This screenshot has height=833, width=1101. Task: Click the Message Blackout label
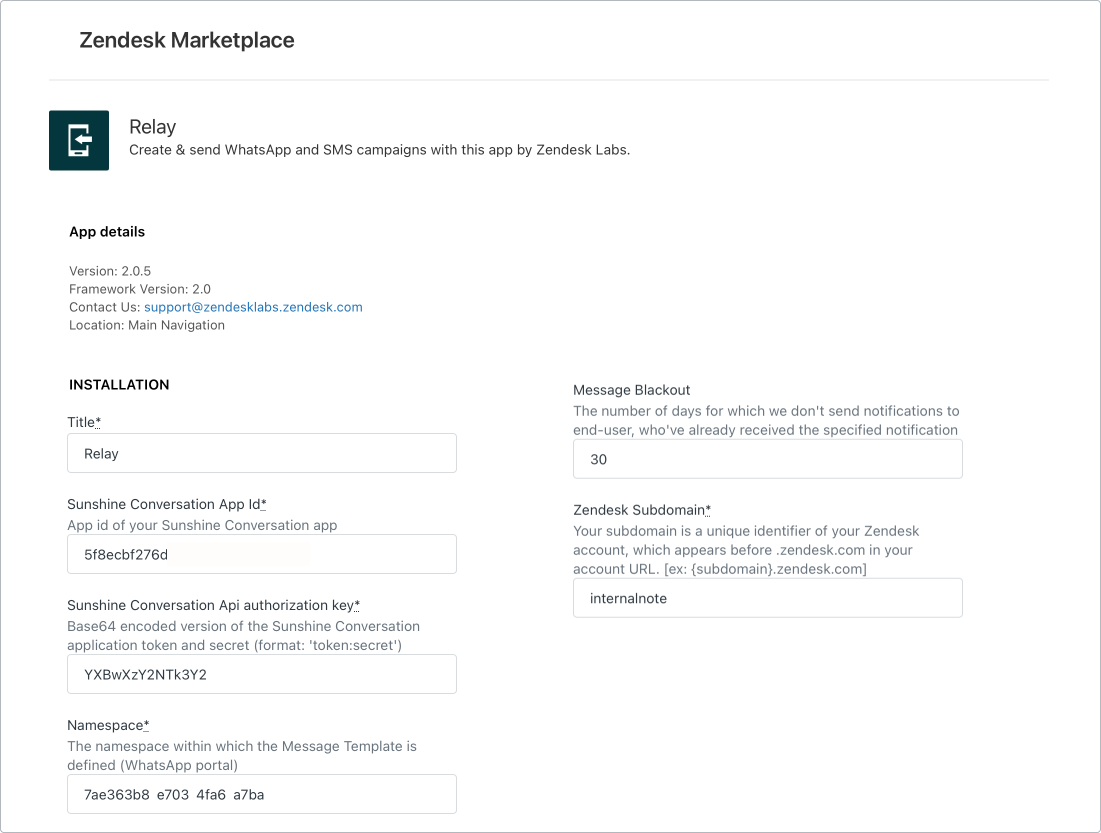point(632,390)
